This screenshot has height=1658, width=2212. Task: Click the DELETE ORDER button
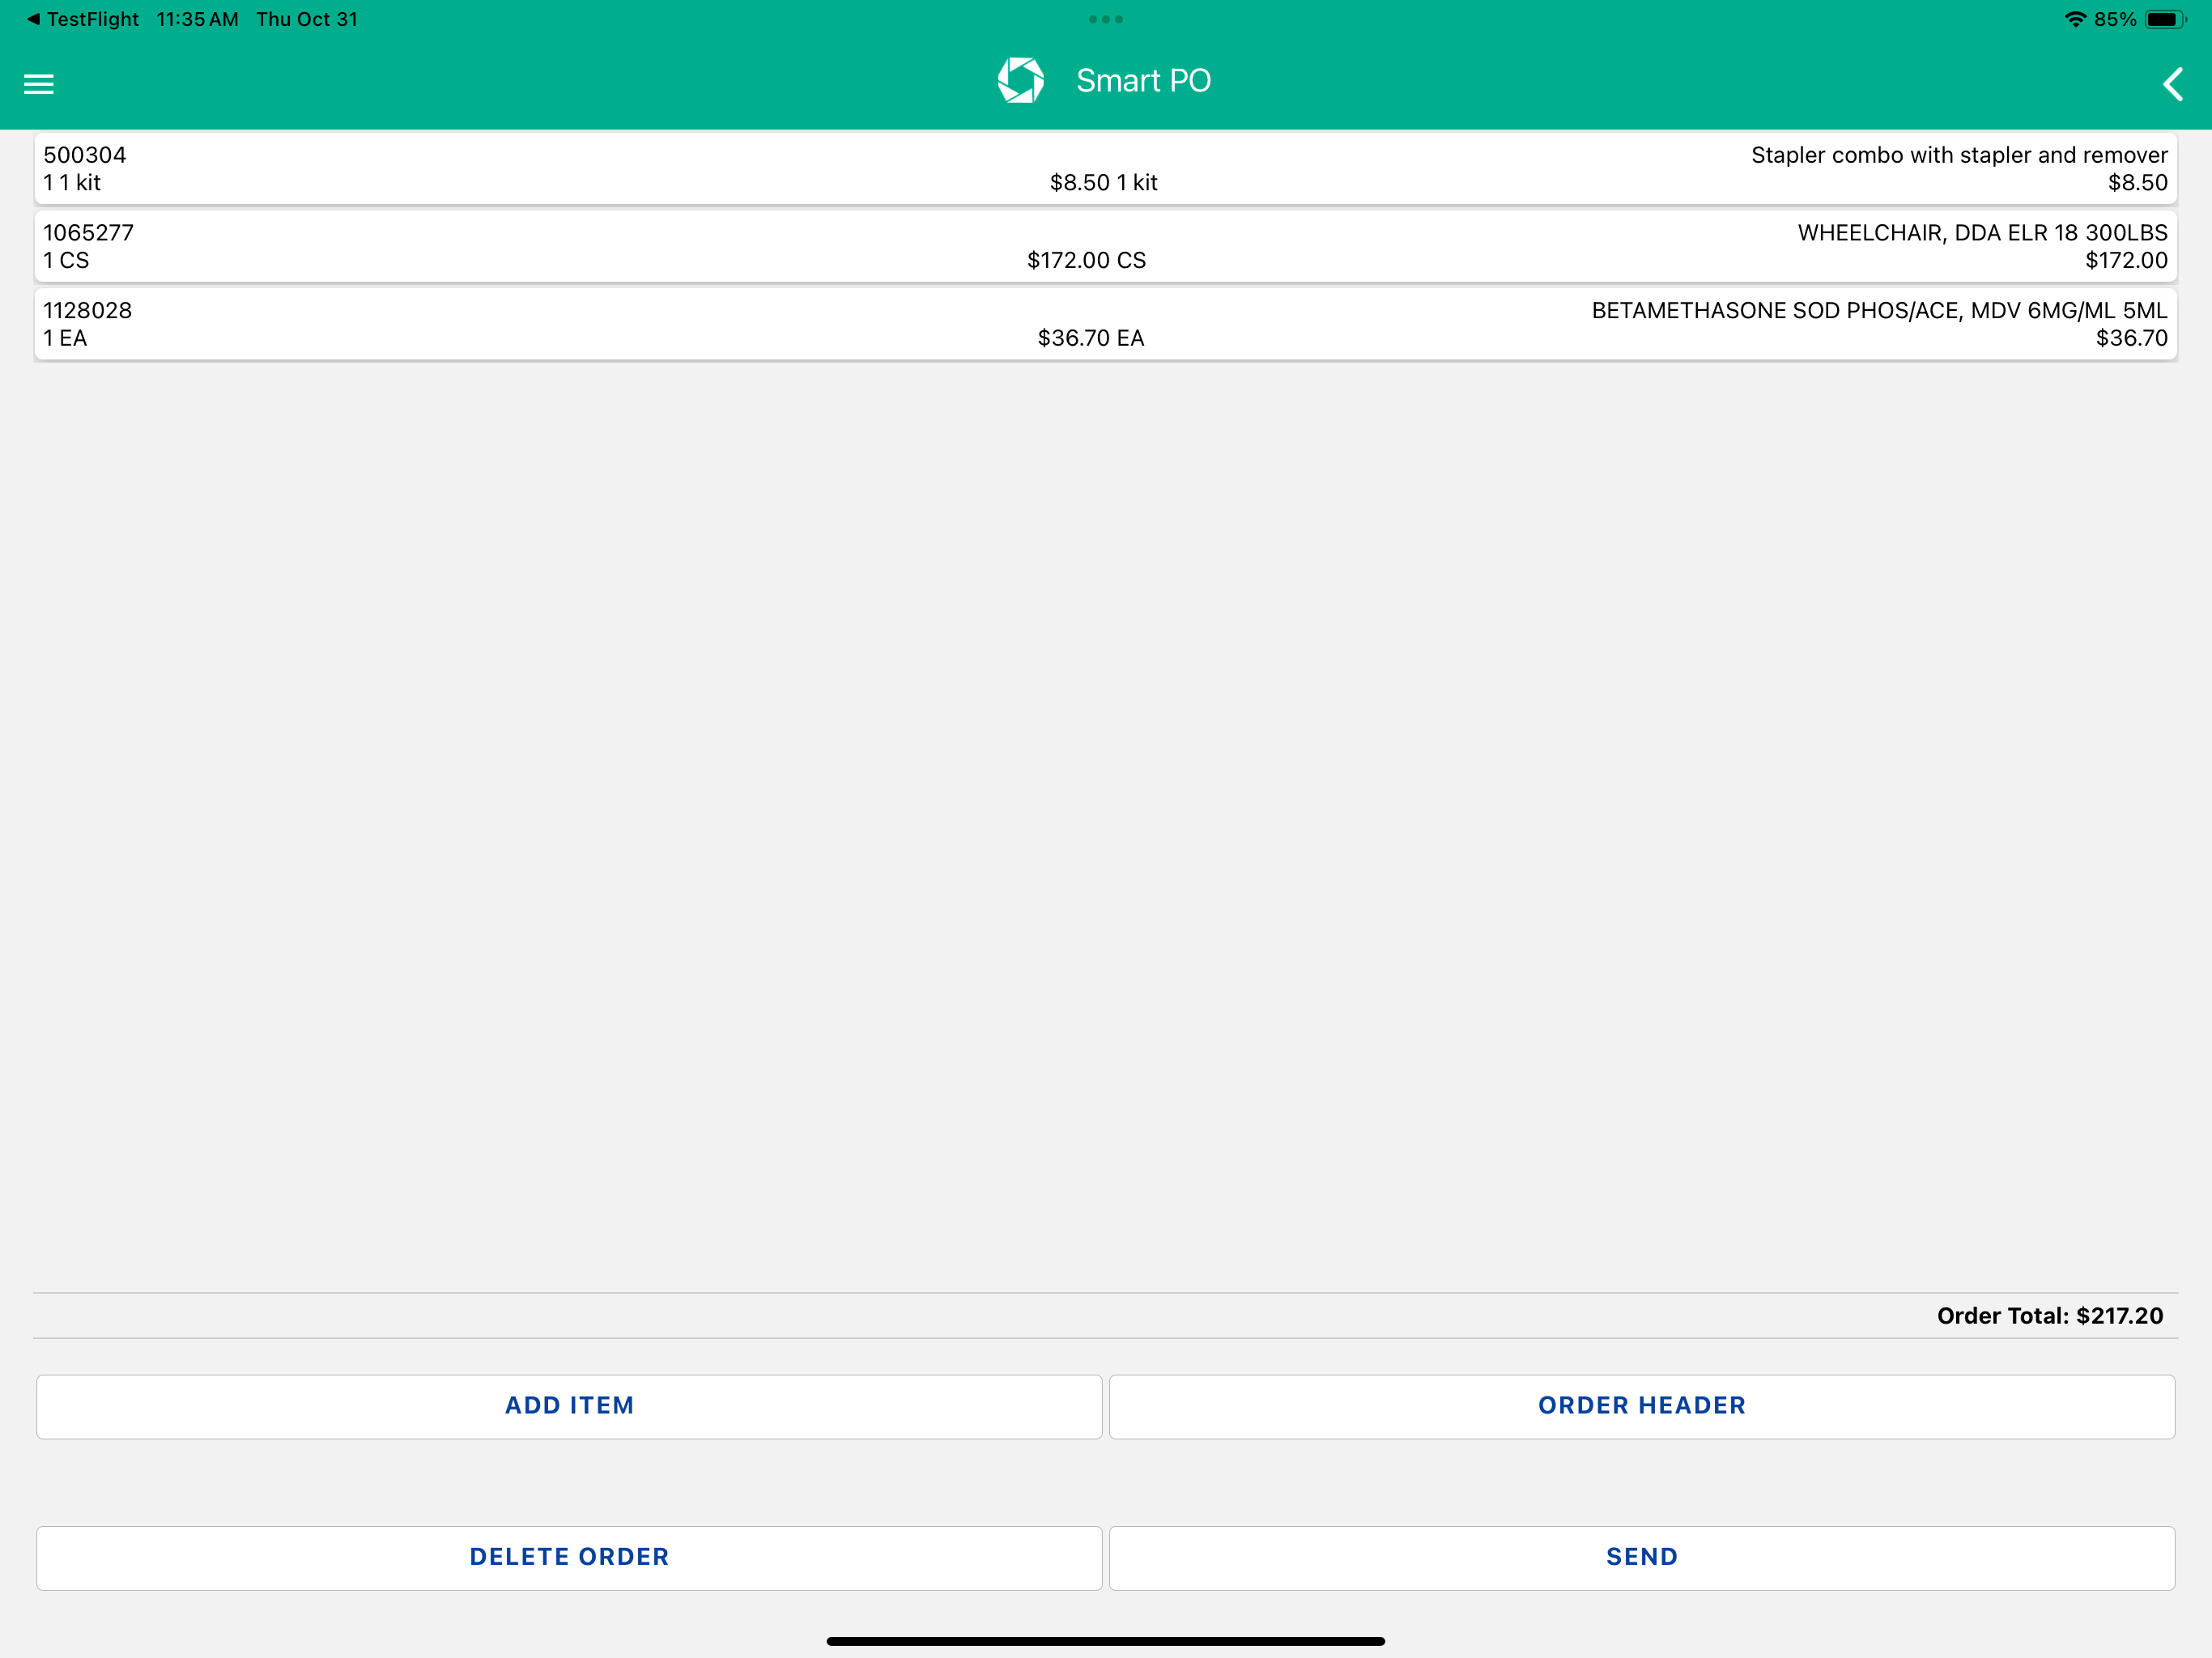[569, 1557]
